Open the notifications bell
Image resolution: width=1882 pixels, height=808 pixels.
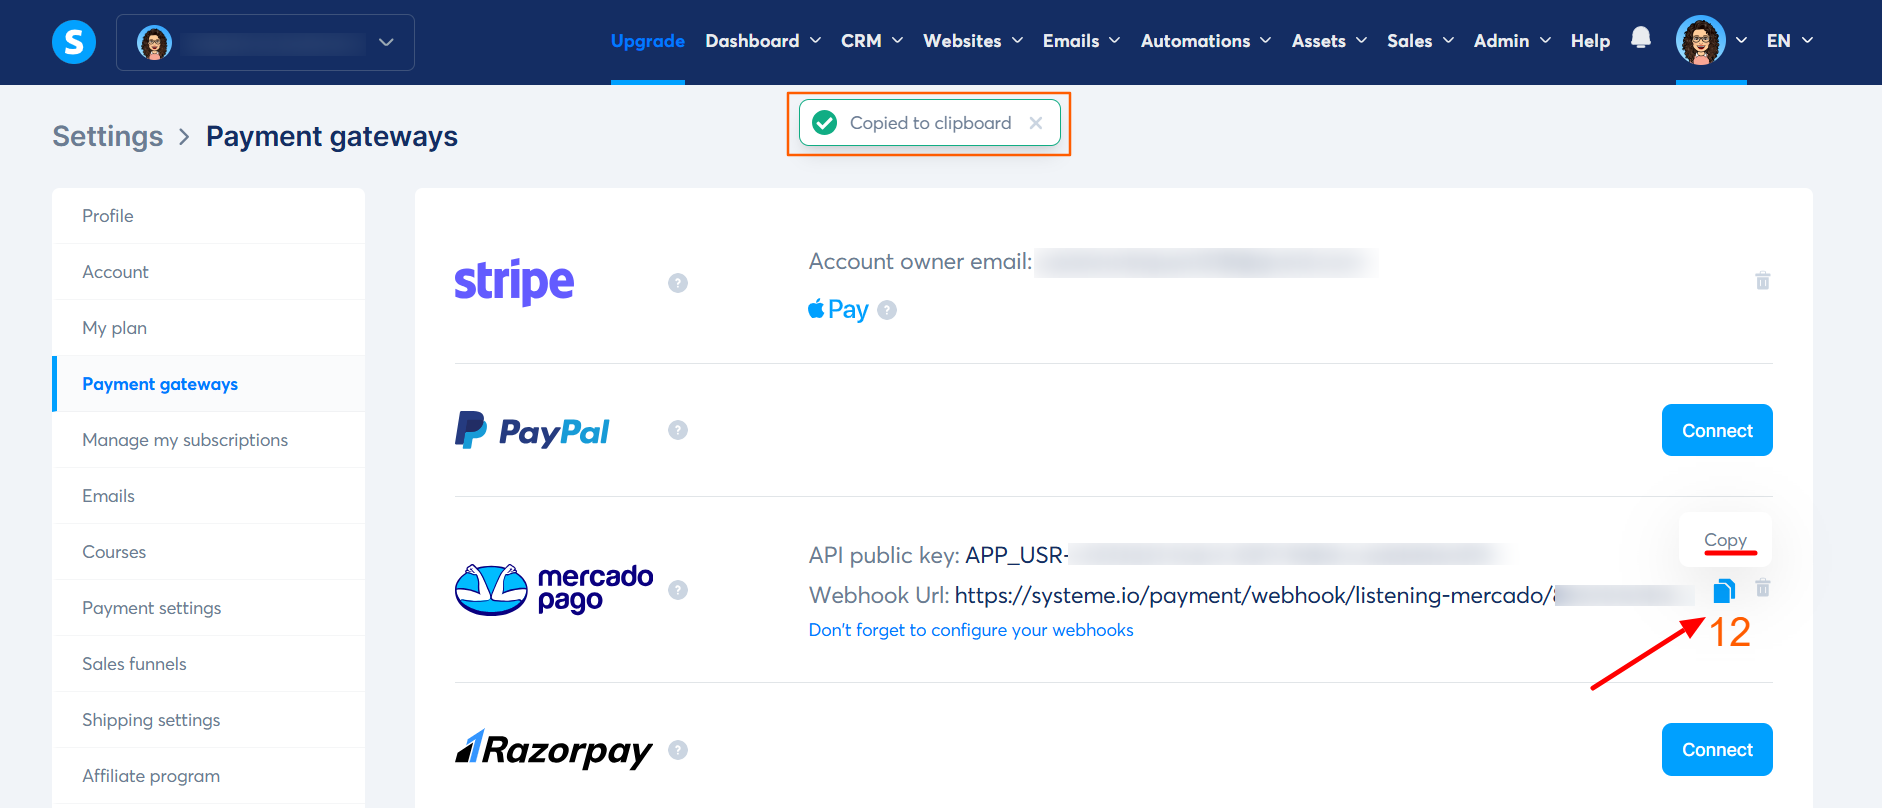coord(1641,38)
